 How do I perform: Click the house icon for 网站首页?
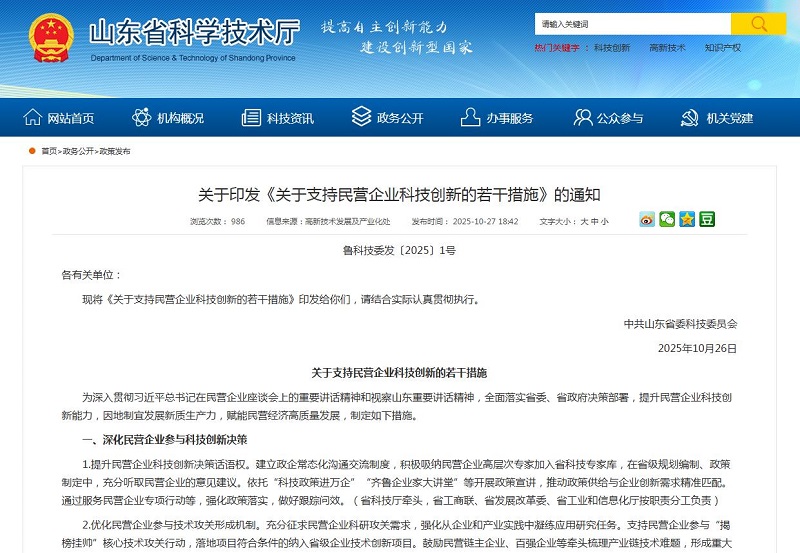tap(33, 118)
